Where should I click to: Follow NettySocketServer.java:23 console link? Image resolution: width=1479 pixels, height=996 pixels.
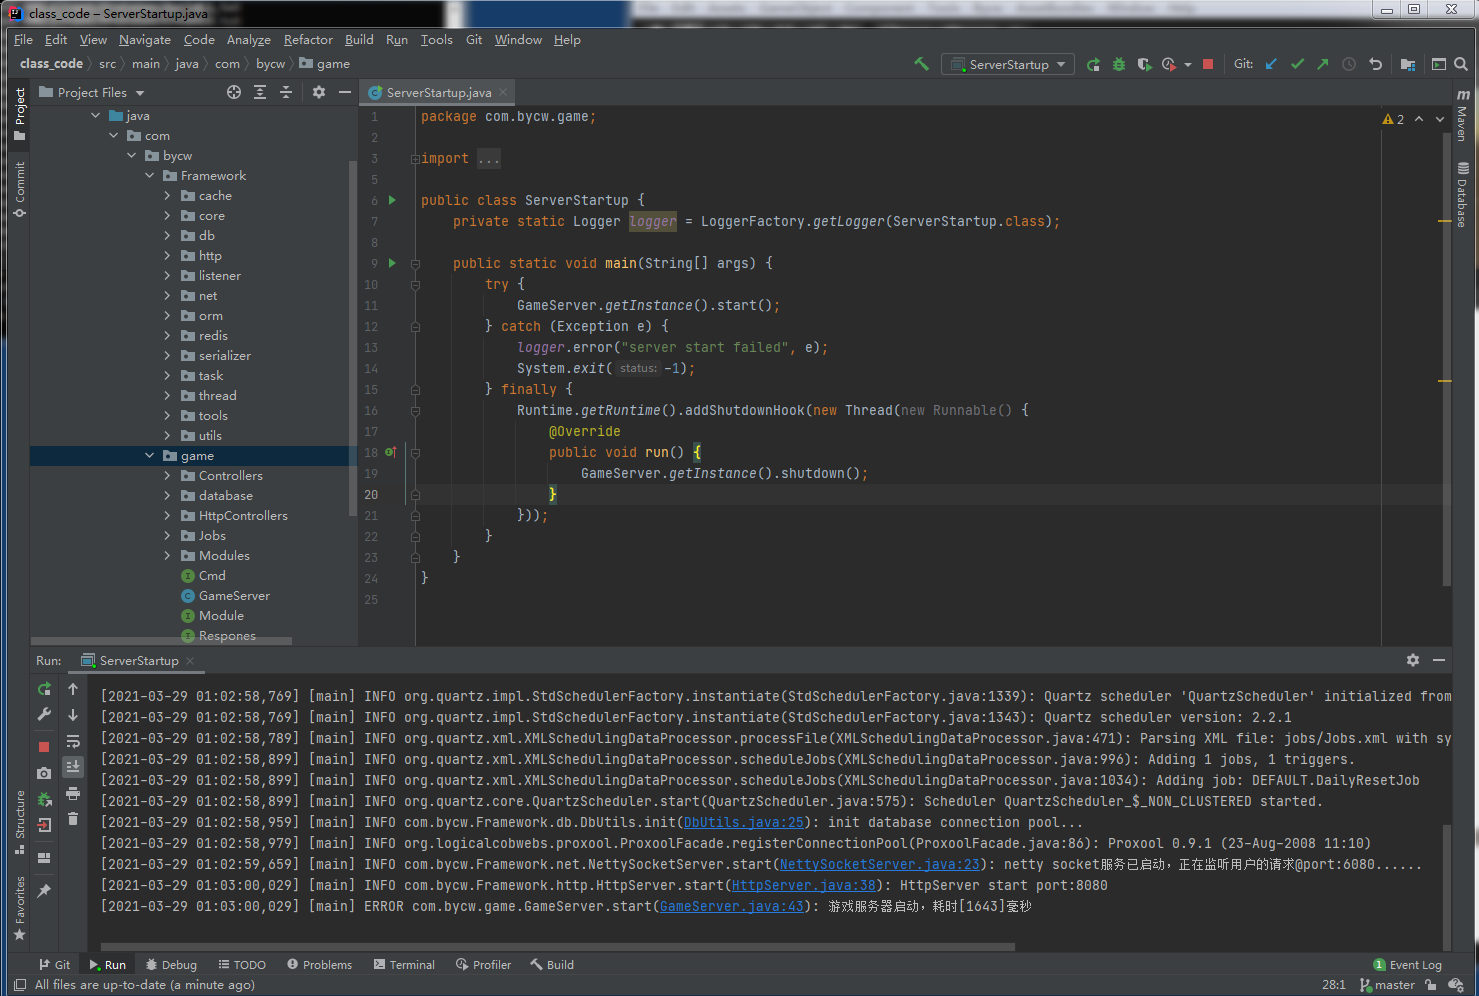coord(880,864)
